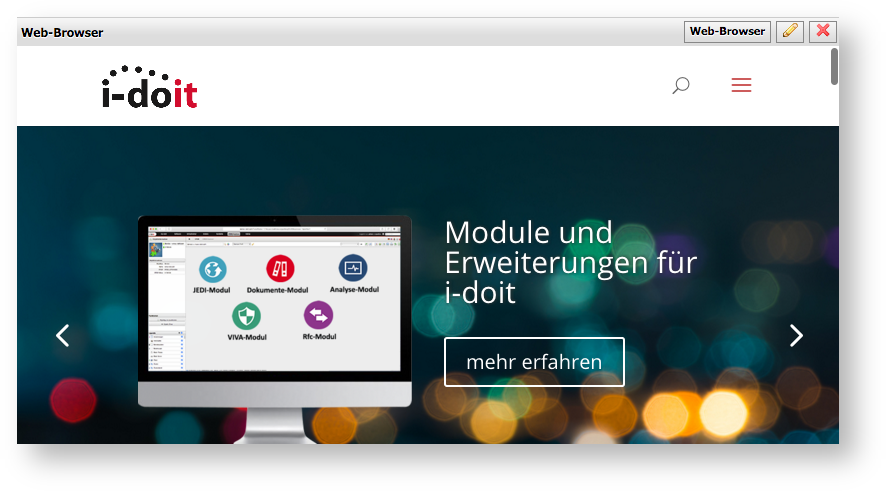Open the search magnifier icon
The width and height of the screenshot is (887, 492).
681,85
